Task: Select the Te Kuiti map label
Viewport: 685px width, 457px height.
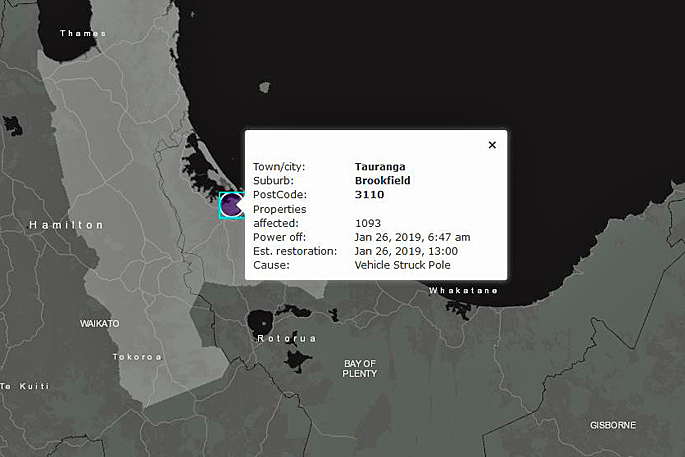Action: click(21, 386)
